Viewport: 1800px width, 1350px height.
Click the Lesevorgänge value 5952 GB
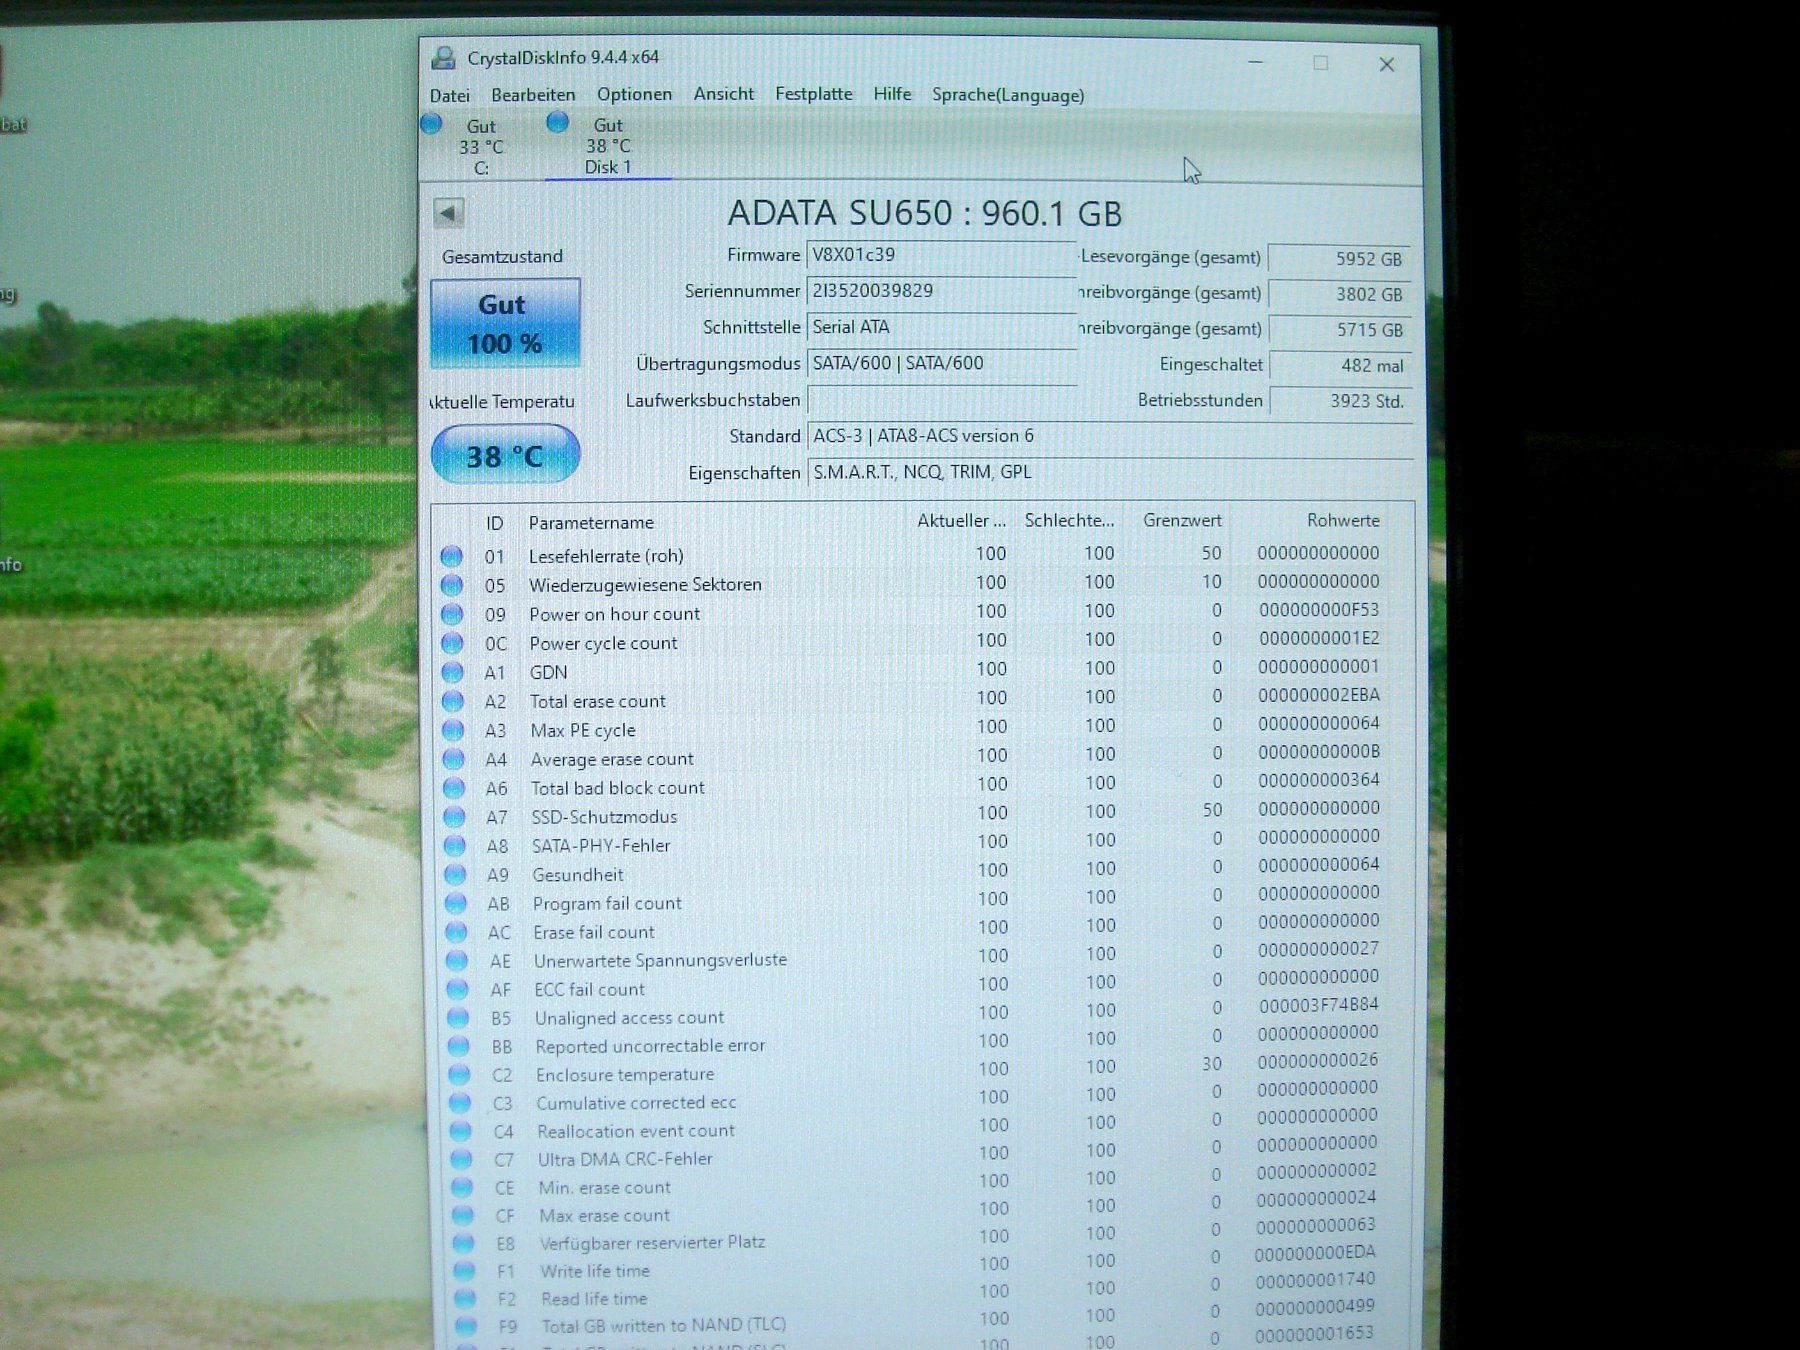click(x=1340, y=258)
